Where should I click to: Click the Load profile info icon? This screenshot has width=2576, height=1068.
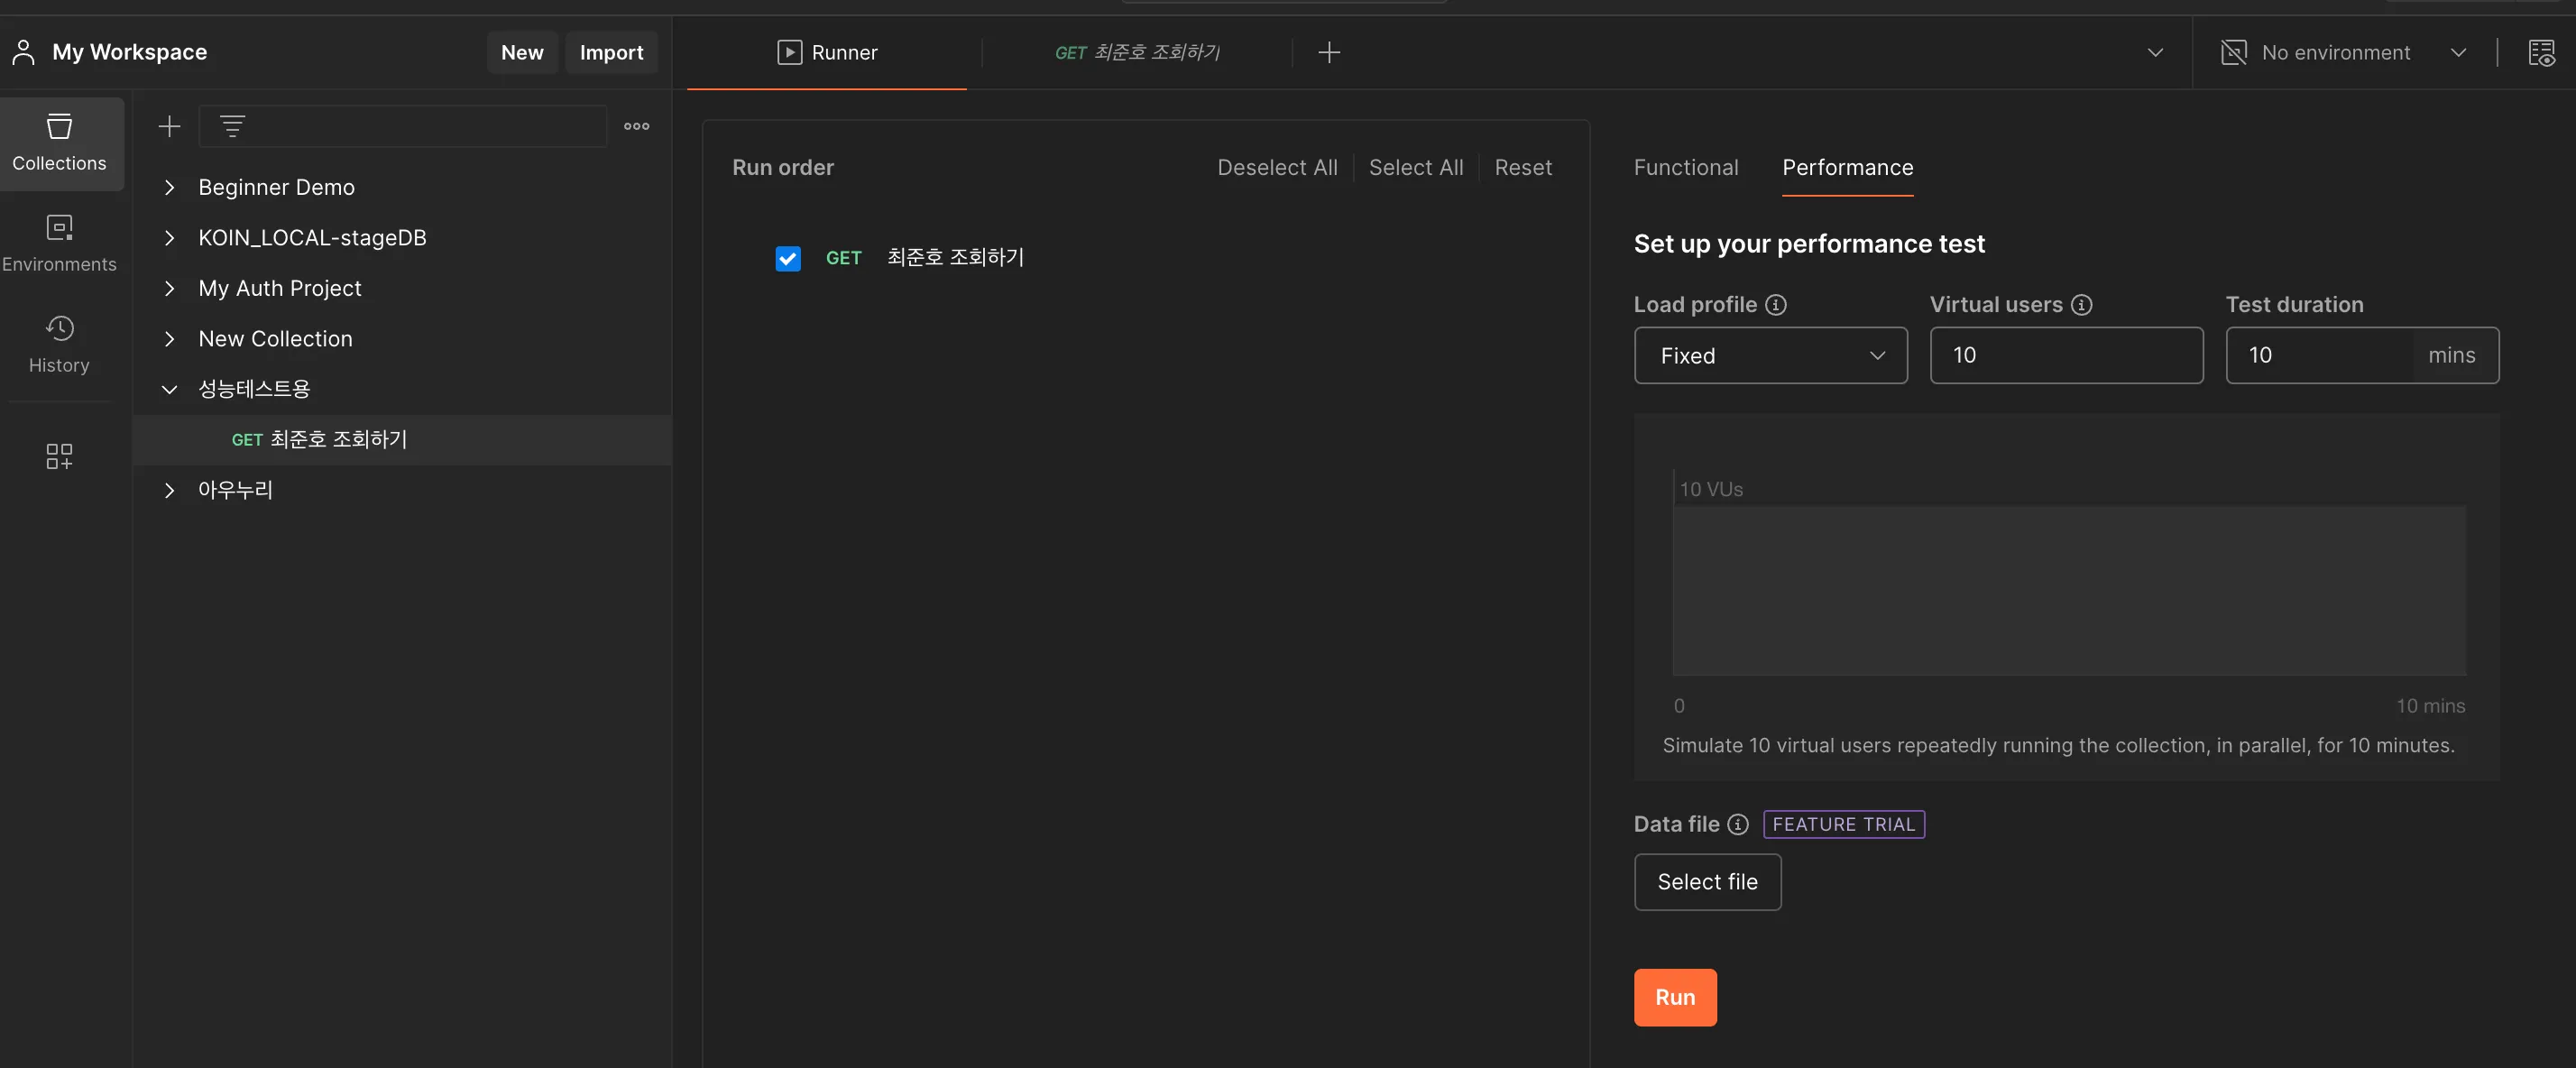coord(1775,305)
